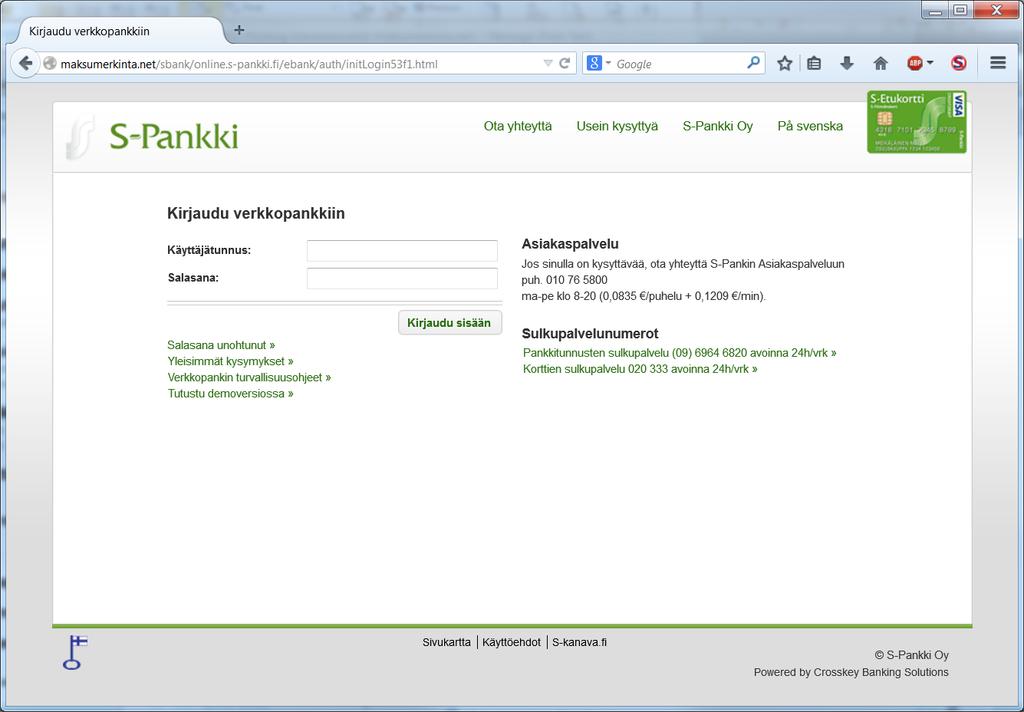The width and height of the screenshot is (1024, 712).
Task: Click the S-Pankki logo
Action: click(x=153, y=137)
